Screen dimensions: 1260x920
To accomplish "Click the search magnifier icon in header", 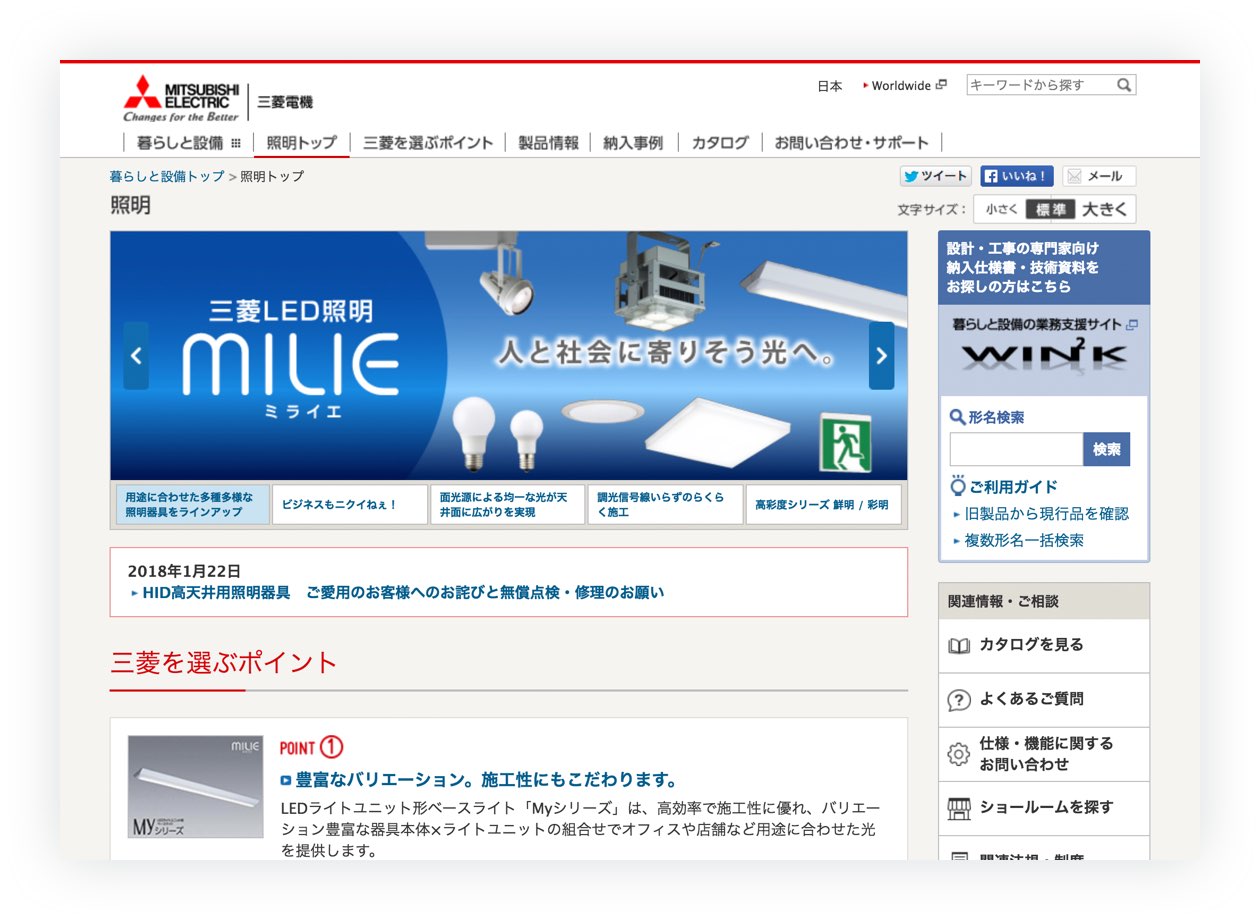I will [1124, 85].
